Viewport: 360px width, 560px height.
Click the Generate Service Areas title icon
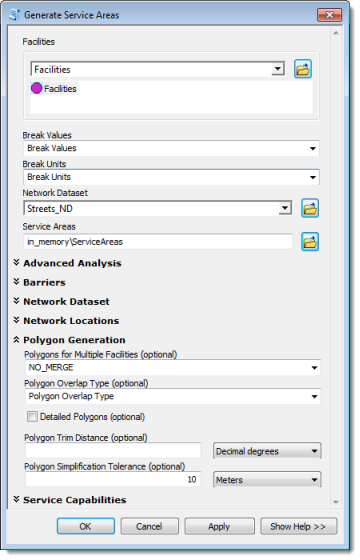click(15, 15)
